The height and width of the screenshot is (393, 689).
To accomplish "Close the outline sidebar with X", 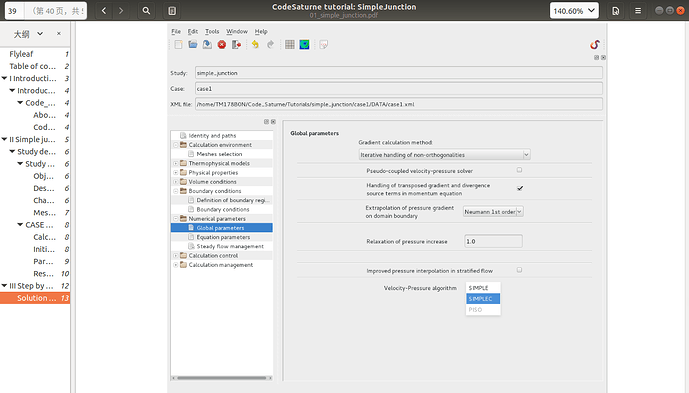I will (59, 33).
